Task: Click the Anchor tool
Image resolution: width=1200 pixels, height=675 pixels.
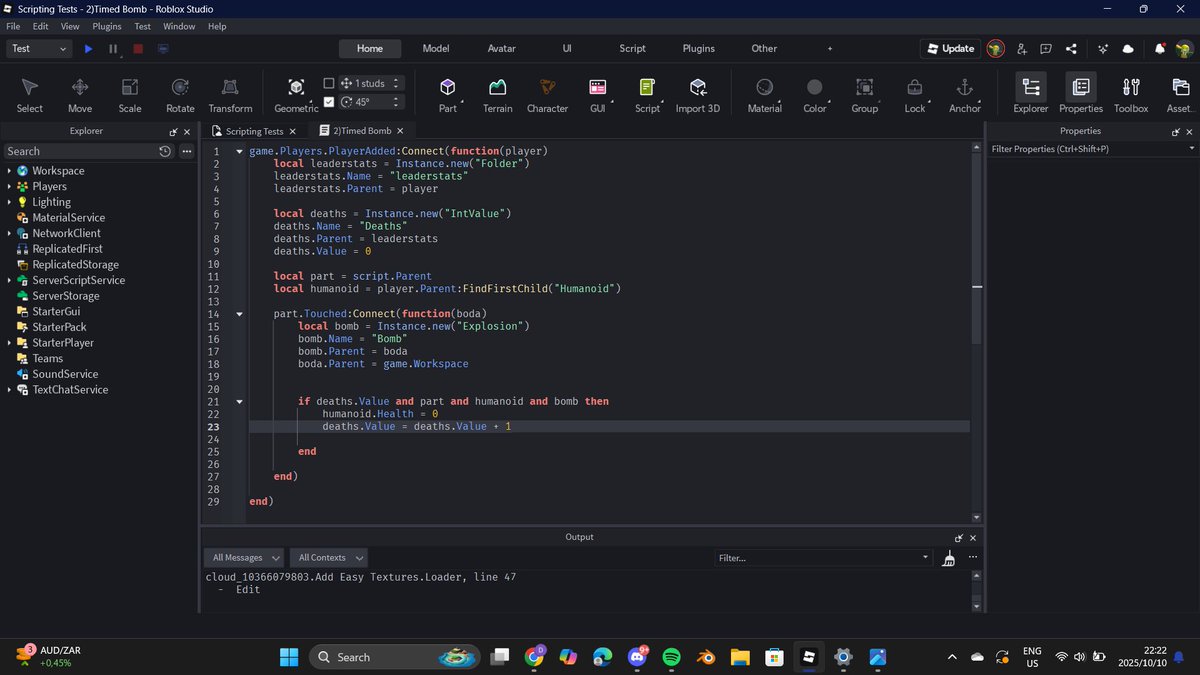Action: [965, 95]
